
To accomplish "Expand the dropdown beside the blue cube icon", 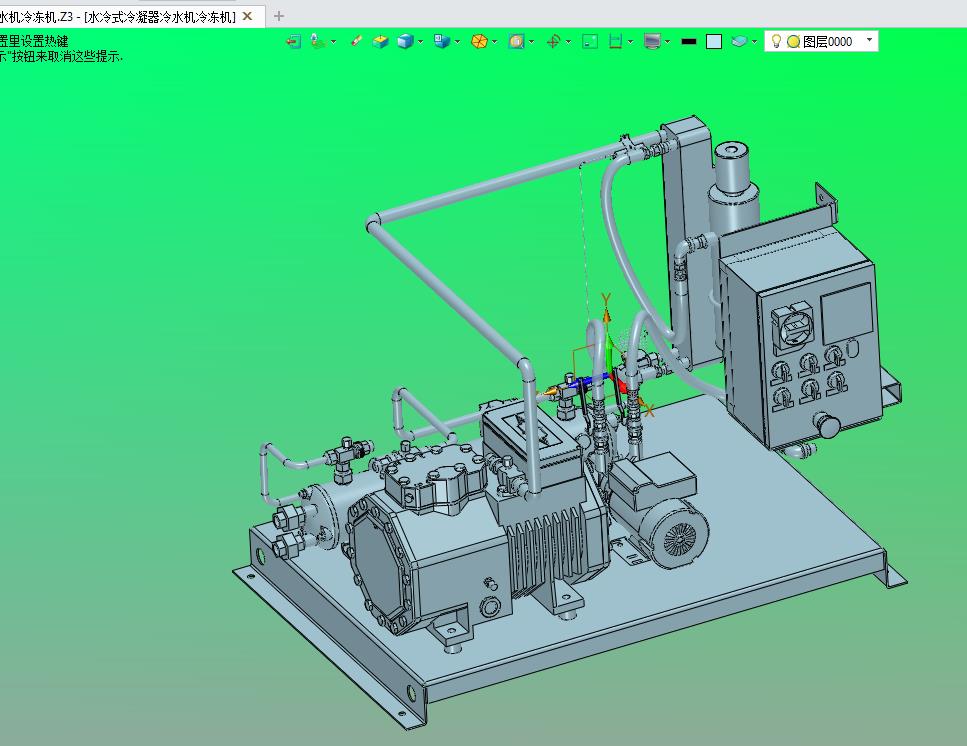I will tap(421, 42).
